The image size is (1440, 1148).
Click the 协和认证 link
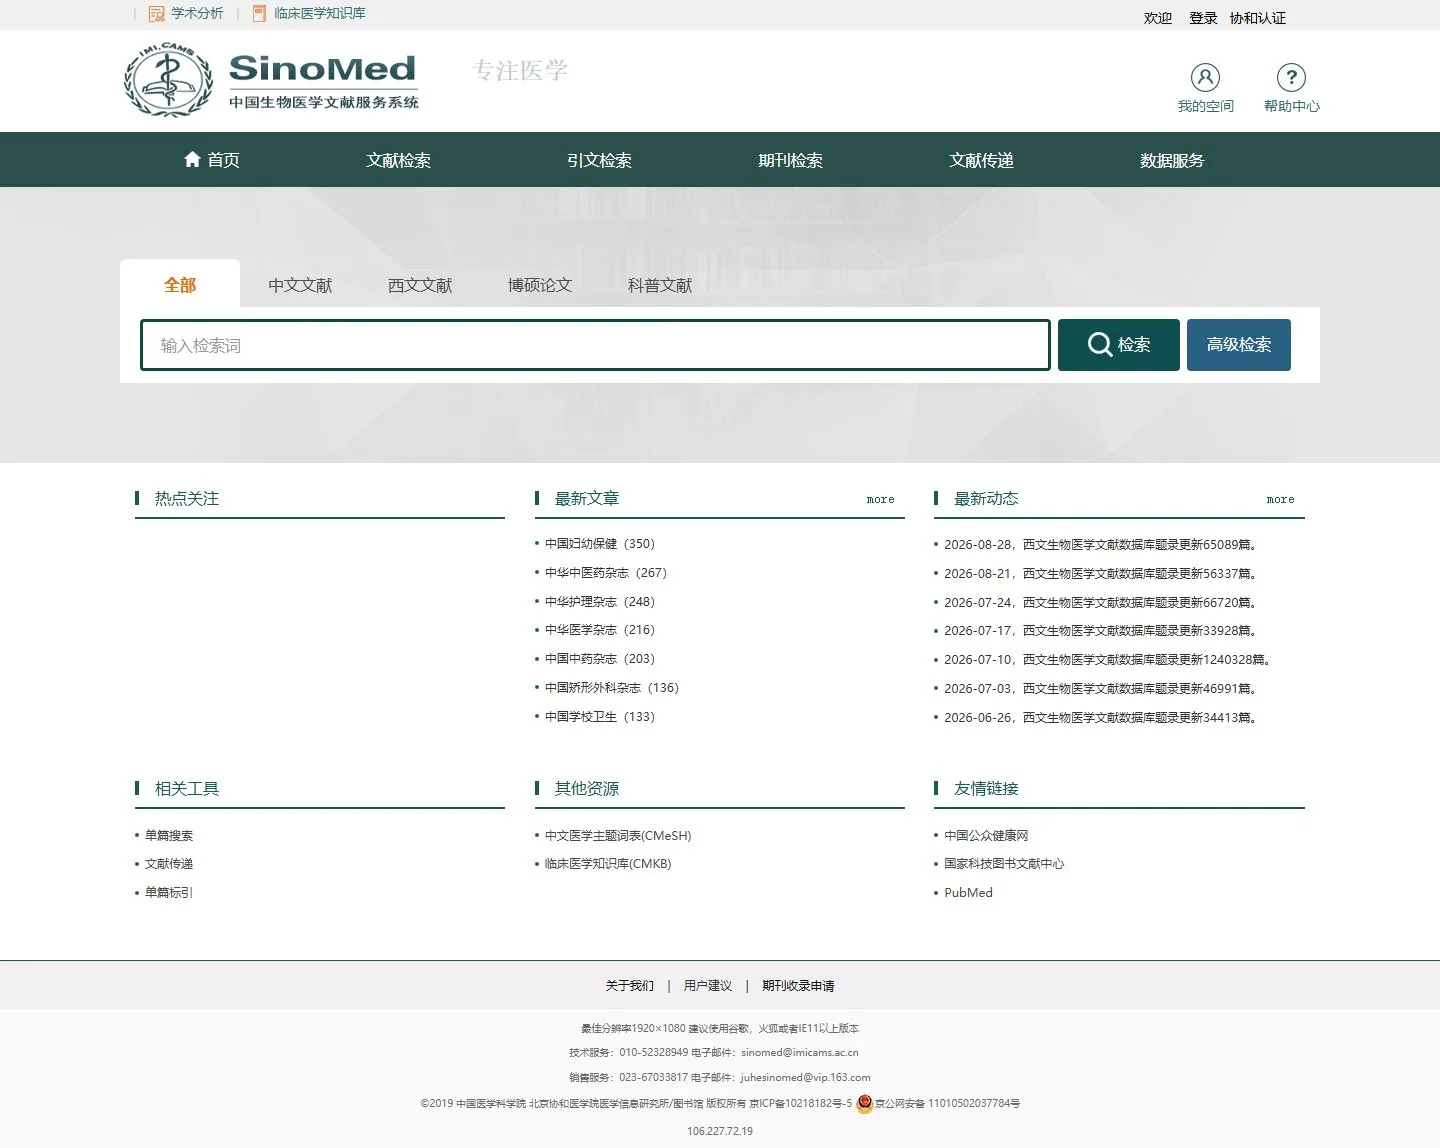tap(1258, 18)
